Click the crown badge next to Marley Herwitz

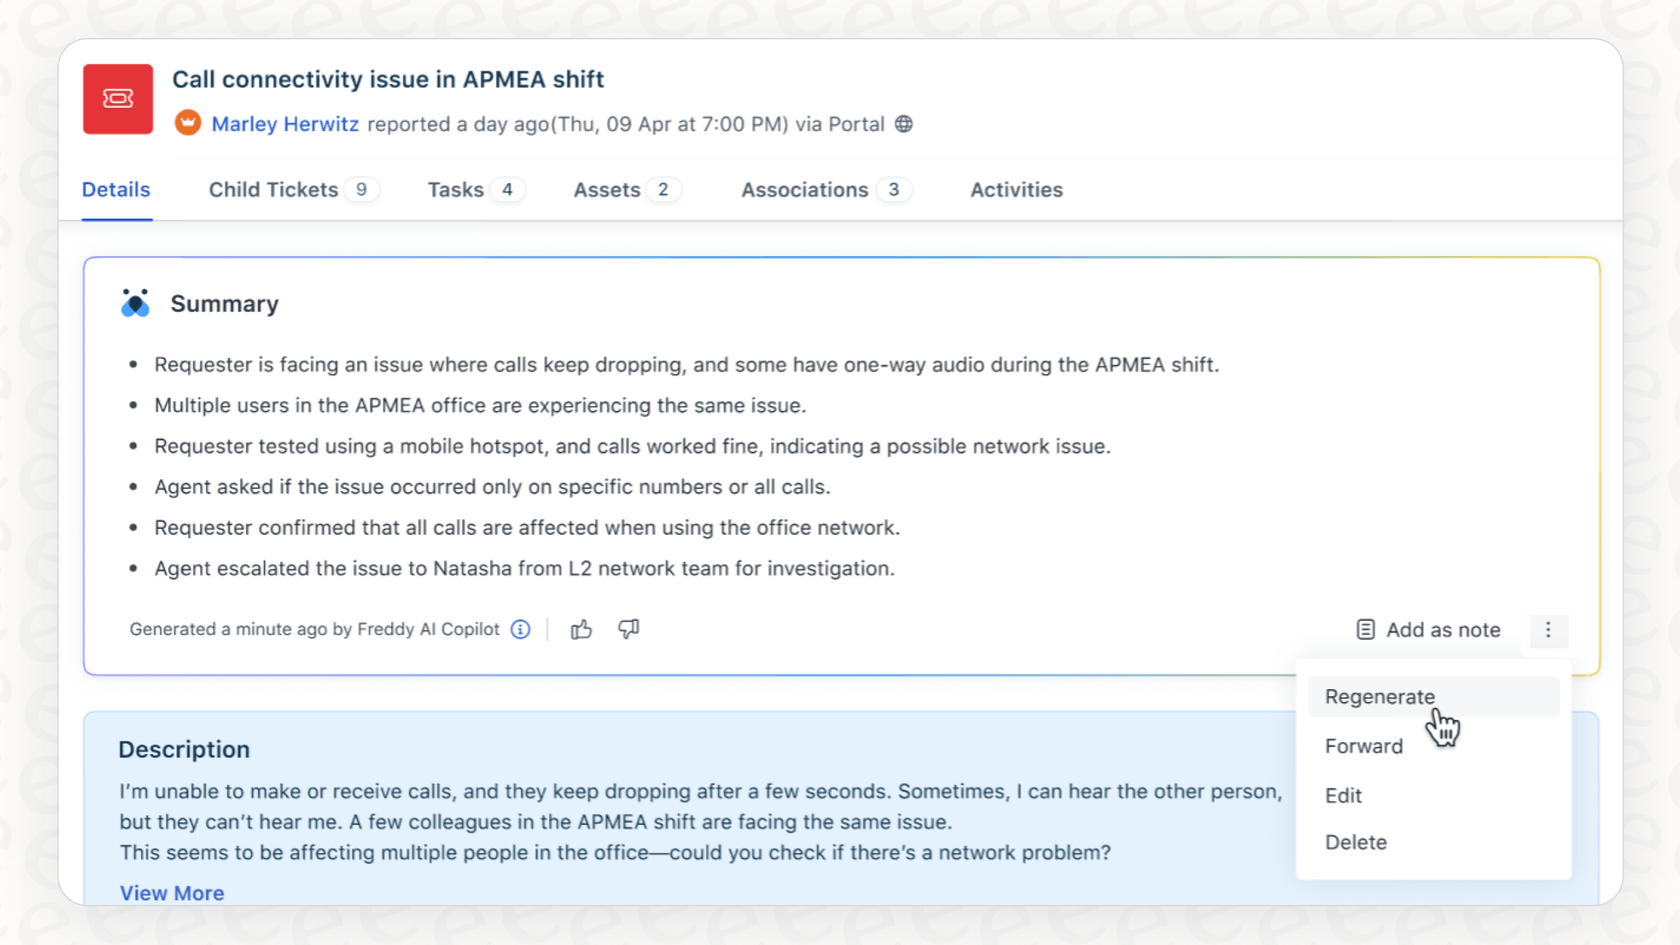188,123
